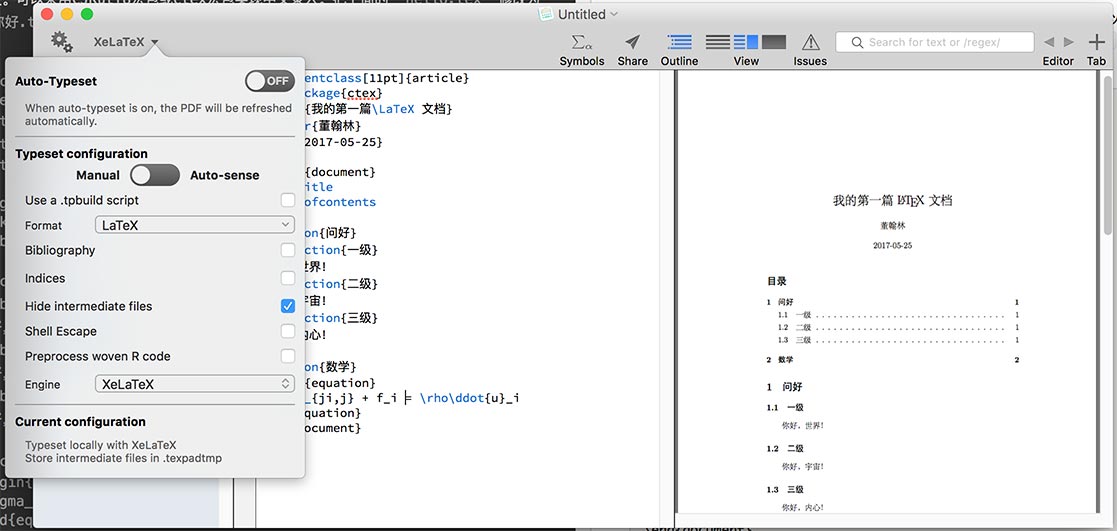Open the typeset settings gear
Image resolution: width=1117 pixels, height=531 pixels.
61,41
